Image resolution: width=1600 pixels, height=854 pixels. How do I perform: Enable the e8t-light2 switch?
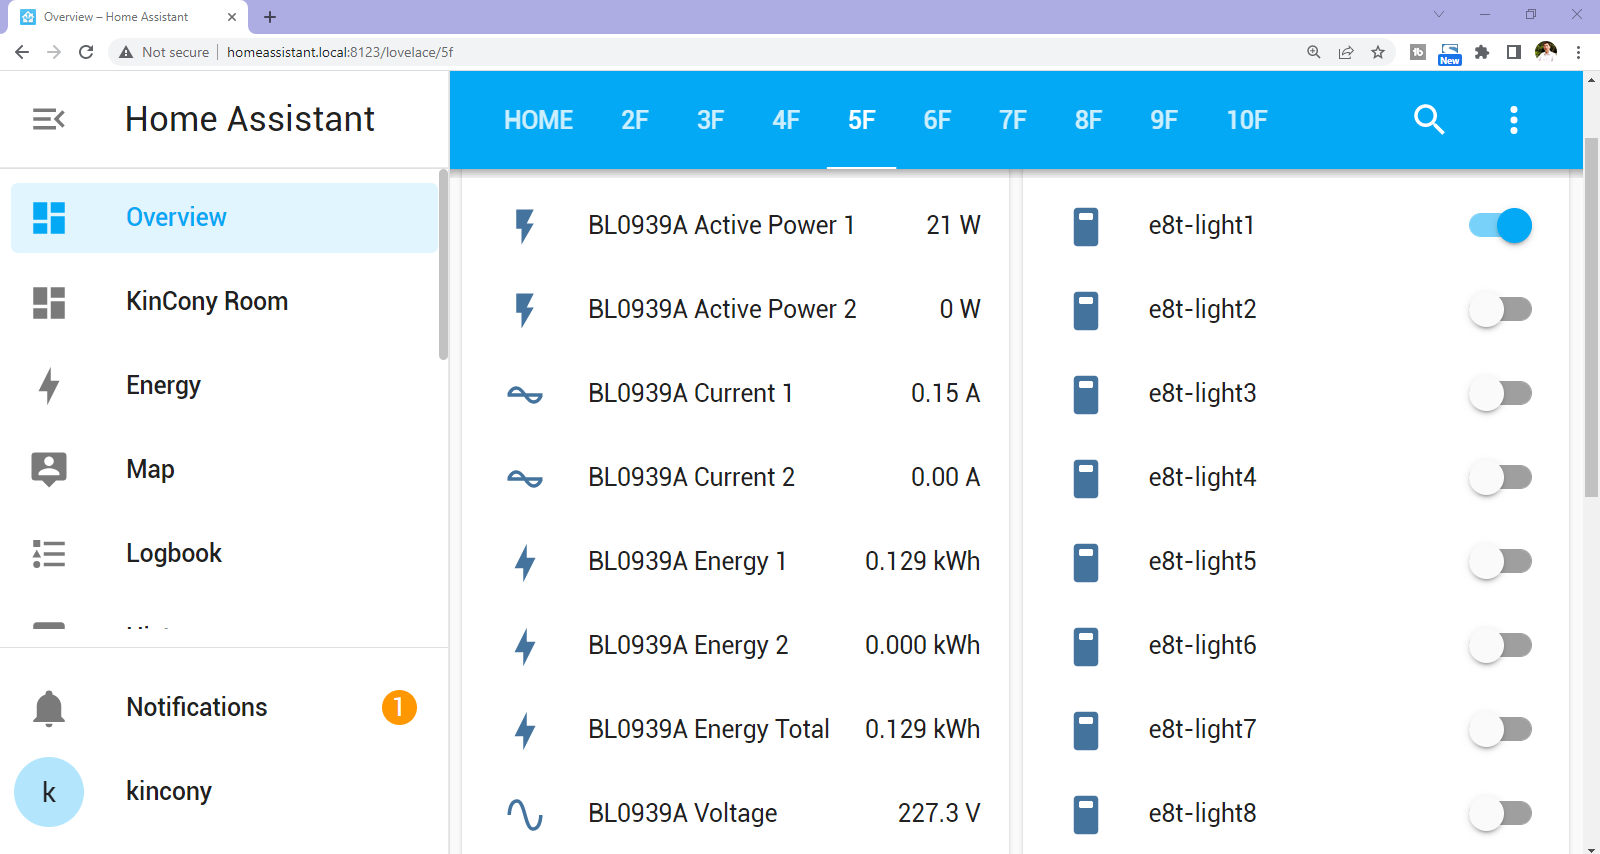click(1500, 310)
